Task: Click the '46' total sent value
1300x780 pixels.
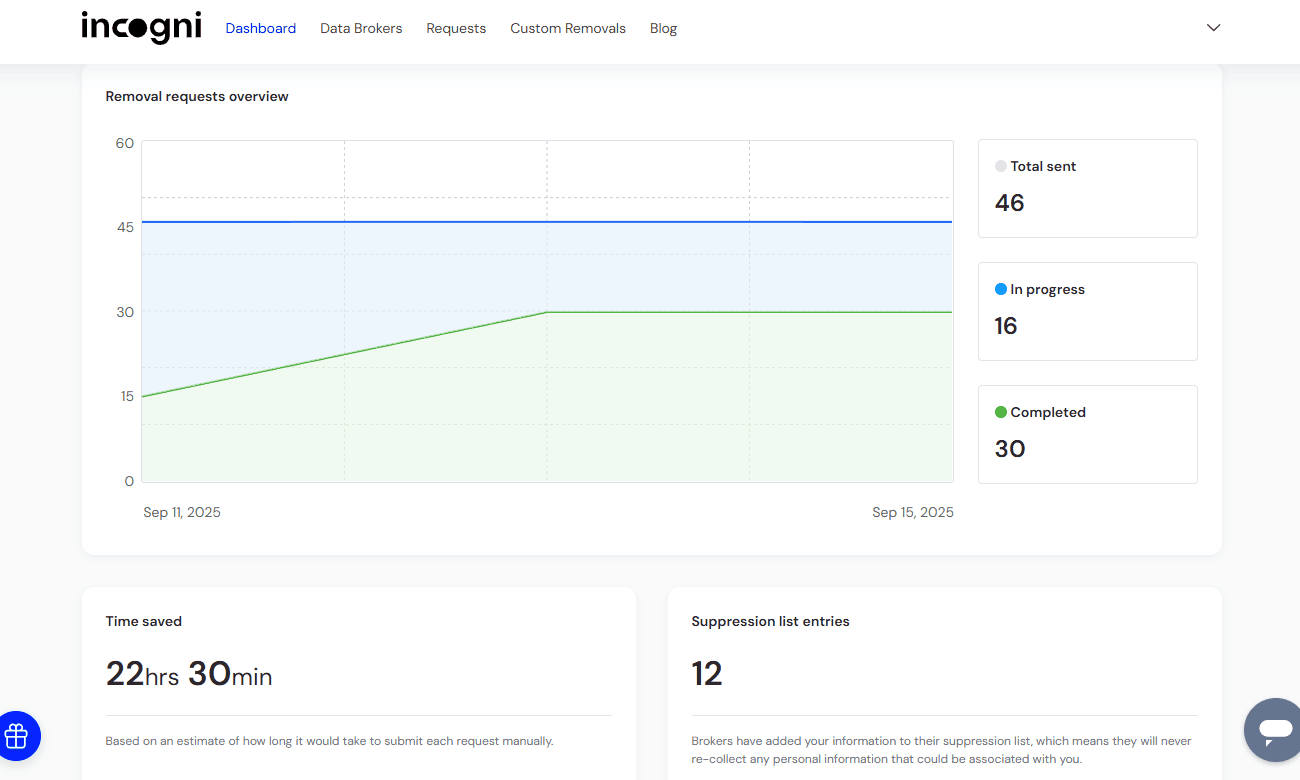Action: pos(1010,203)
